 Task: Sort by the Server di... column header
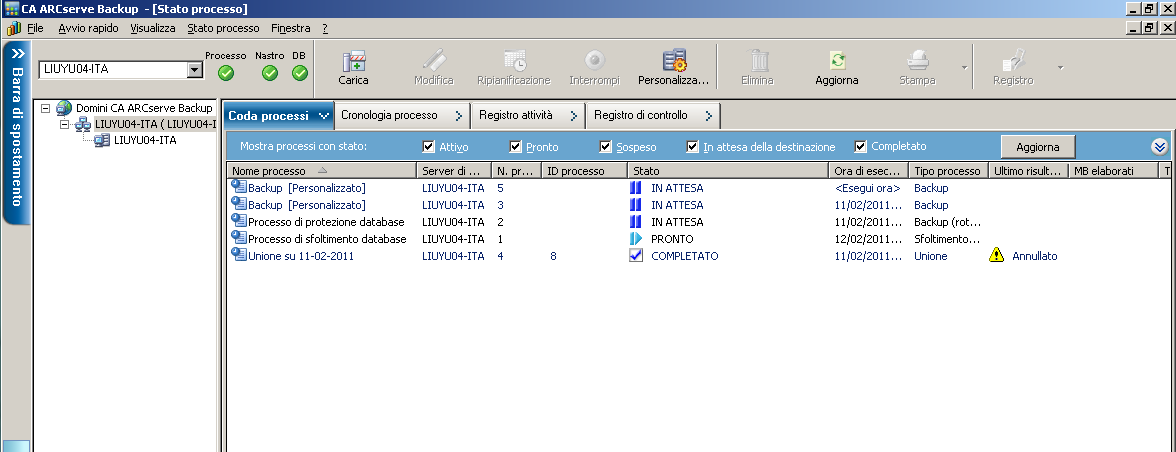(454, 171)
